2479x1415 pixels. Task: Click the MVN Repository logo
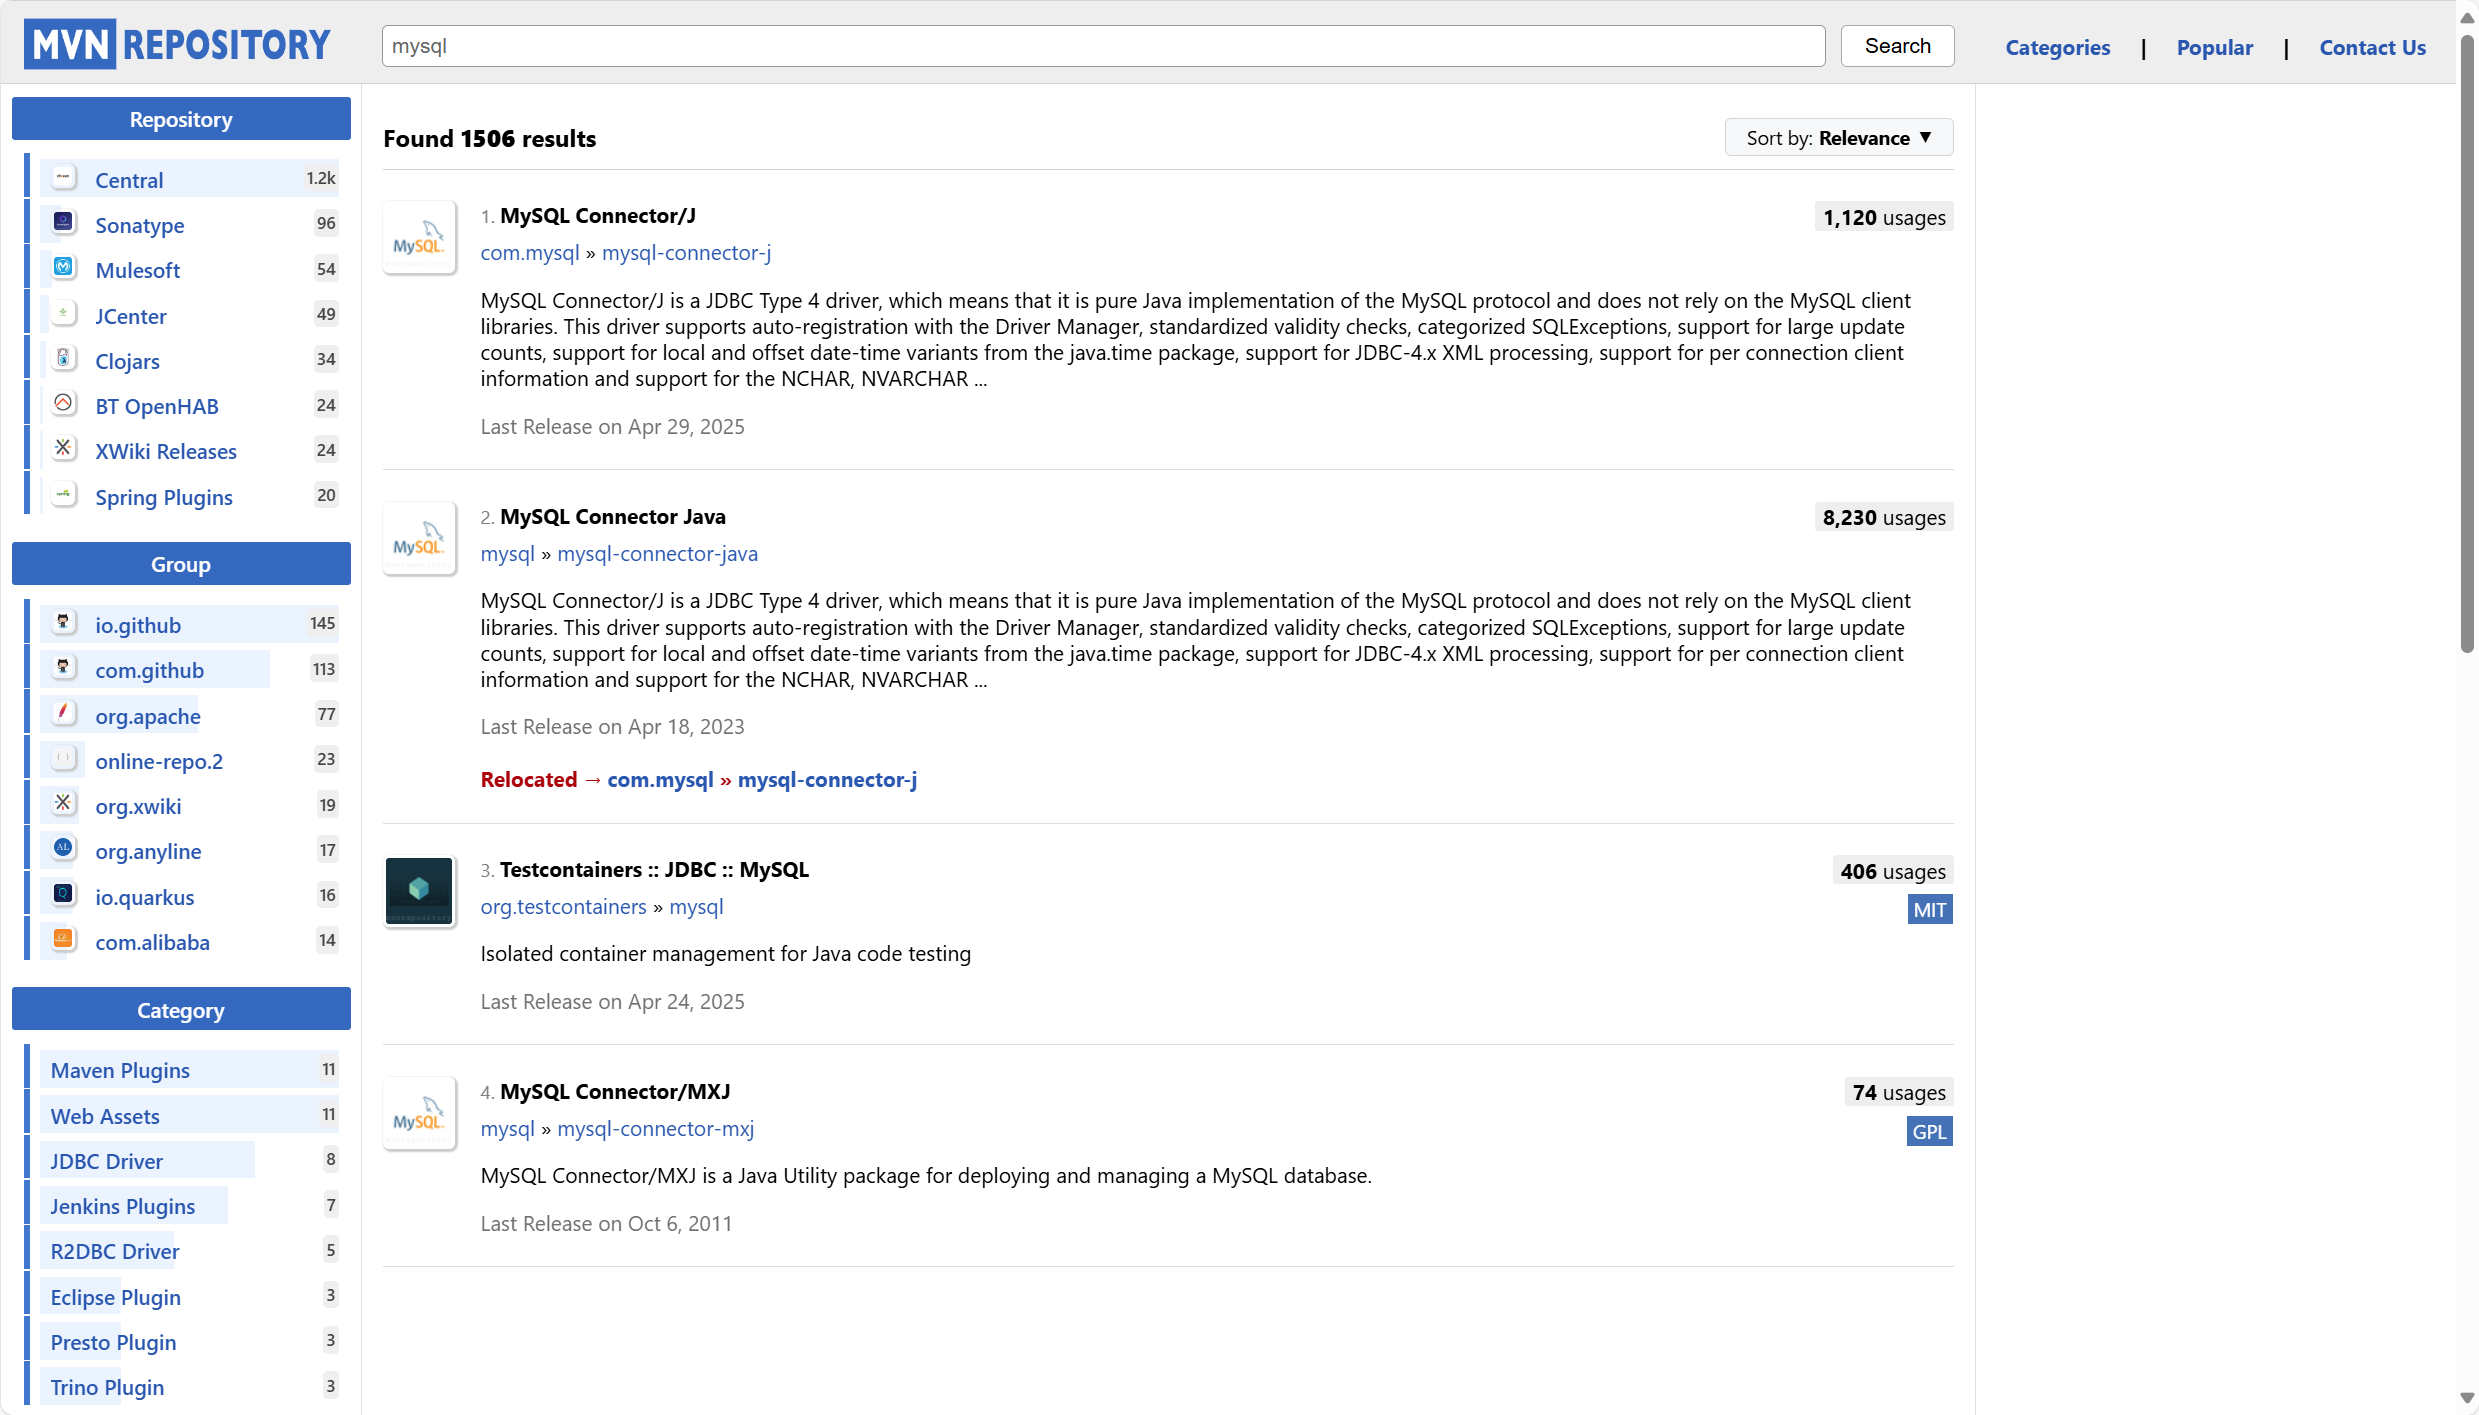click(177, 45)
